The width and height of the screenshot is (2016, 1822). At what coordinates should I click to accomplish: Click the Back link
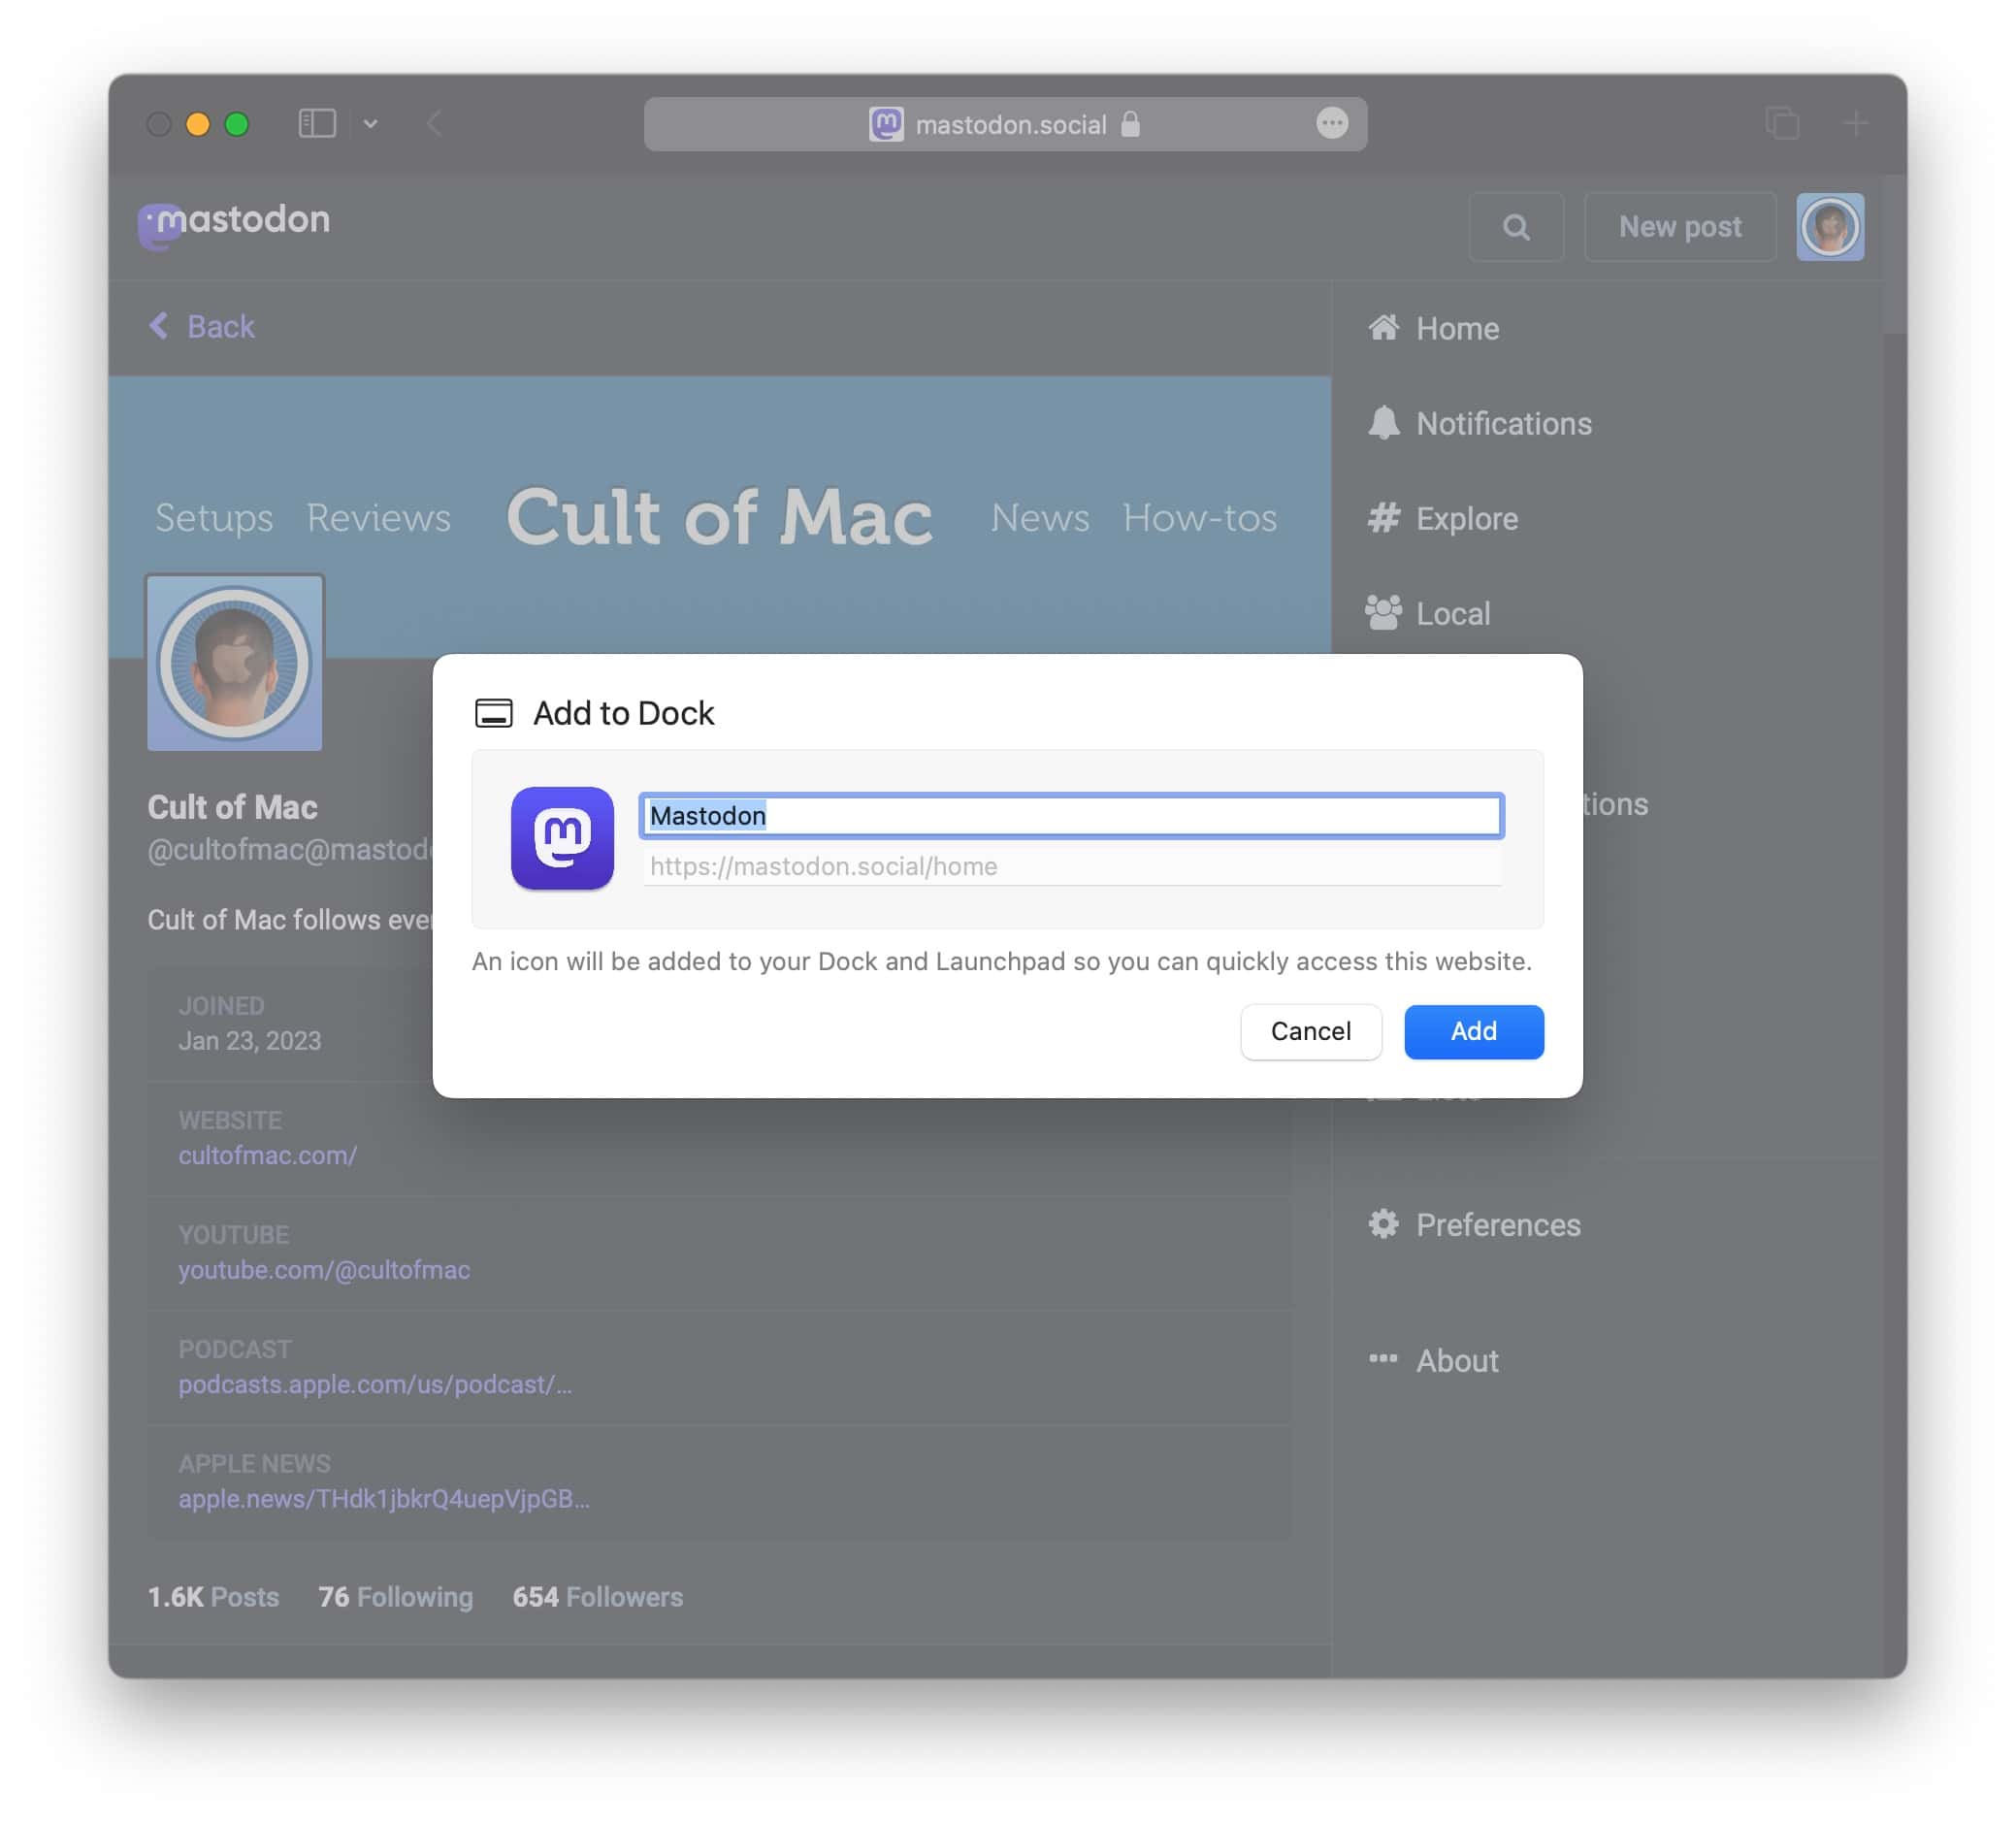[x=202, y=326]
